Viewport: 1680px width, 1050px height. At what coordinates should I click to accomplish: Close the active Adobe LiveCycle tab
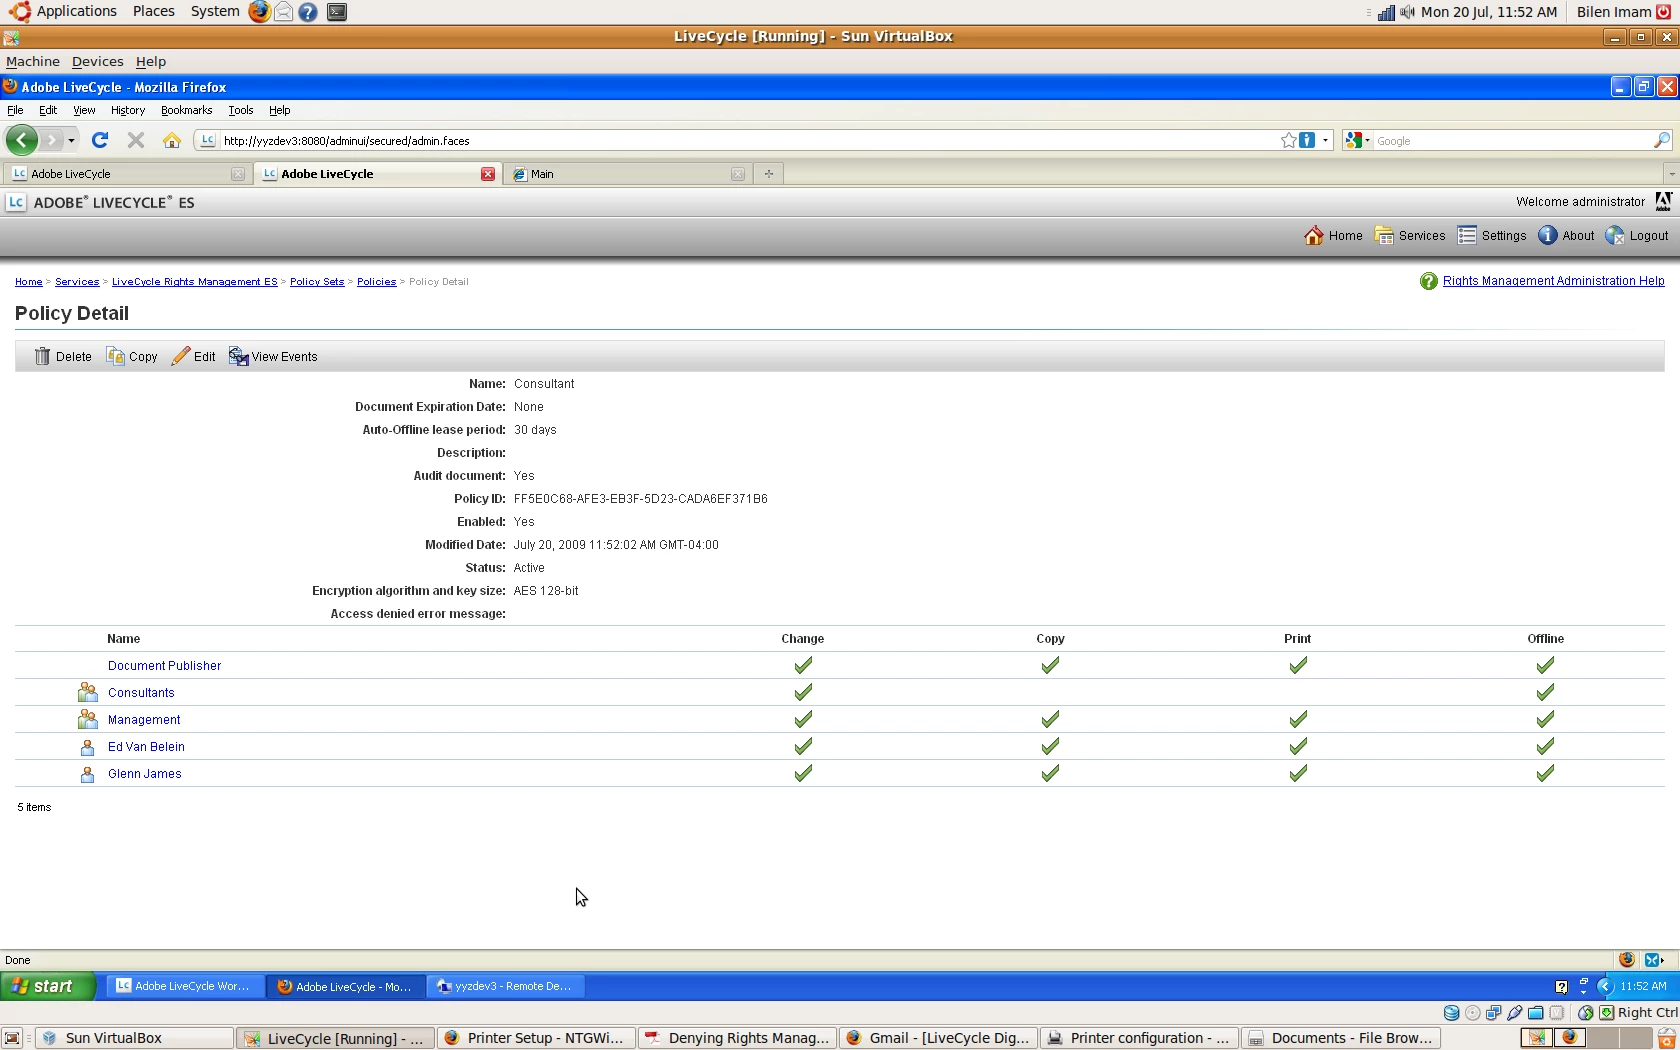tap(488, 174)
